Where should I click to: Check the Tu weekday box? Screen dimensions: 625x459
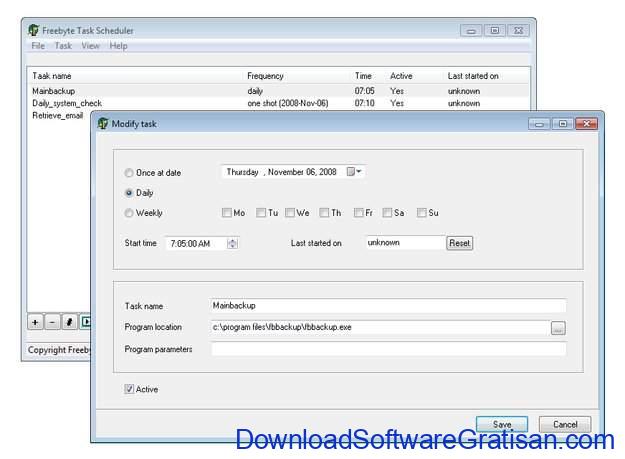pyautogui.click(x=261, y=213)
